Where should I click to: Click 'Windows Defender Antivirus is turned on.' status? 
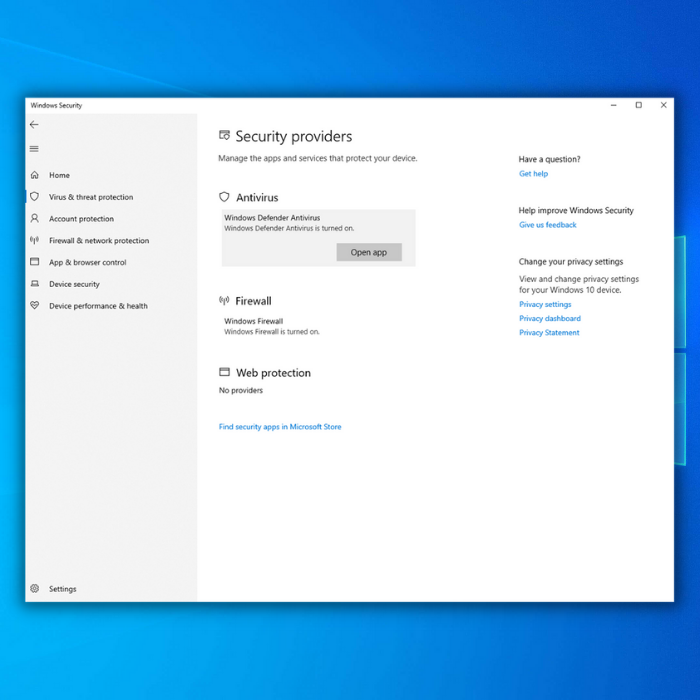coord(289,228)
